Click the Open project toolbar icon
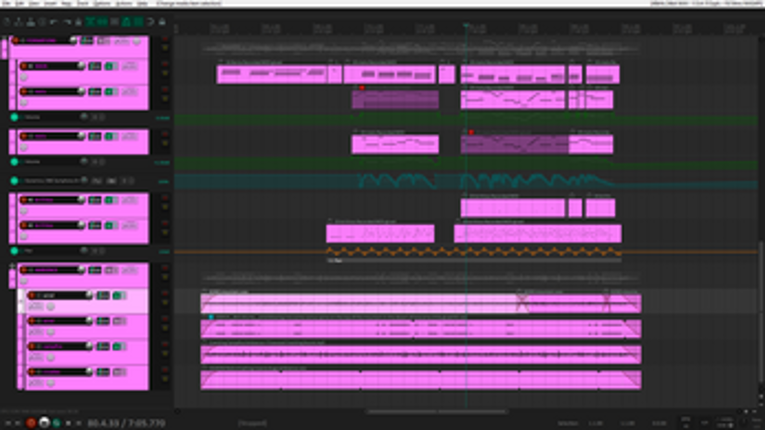Image resolution: width=765 pixels, height=430 pixels. pos(19,22)
